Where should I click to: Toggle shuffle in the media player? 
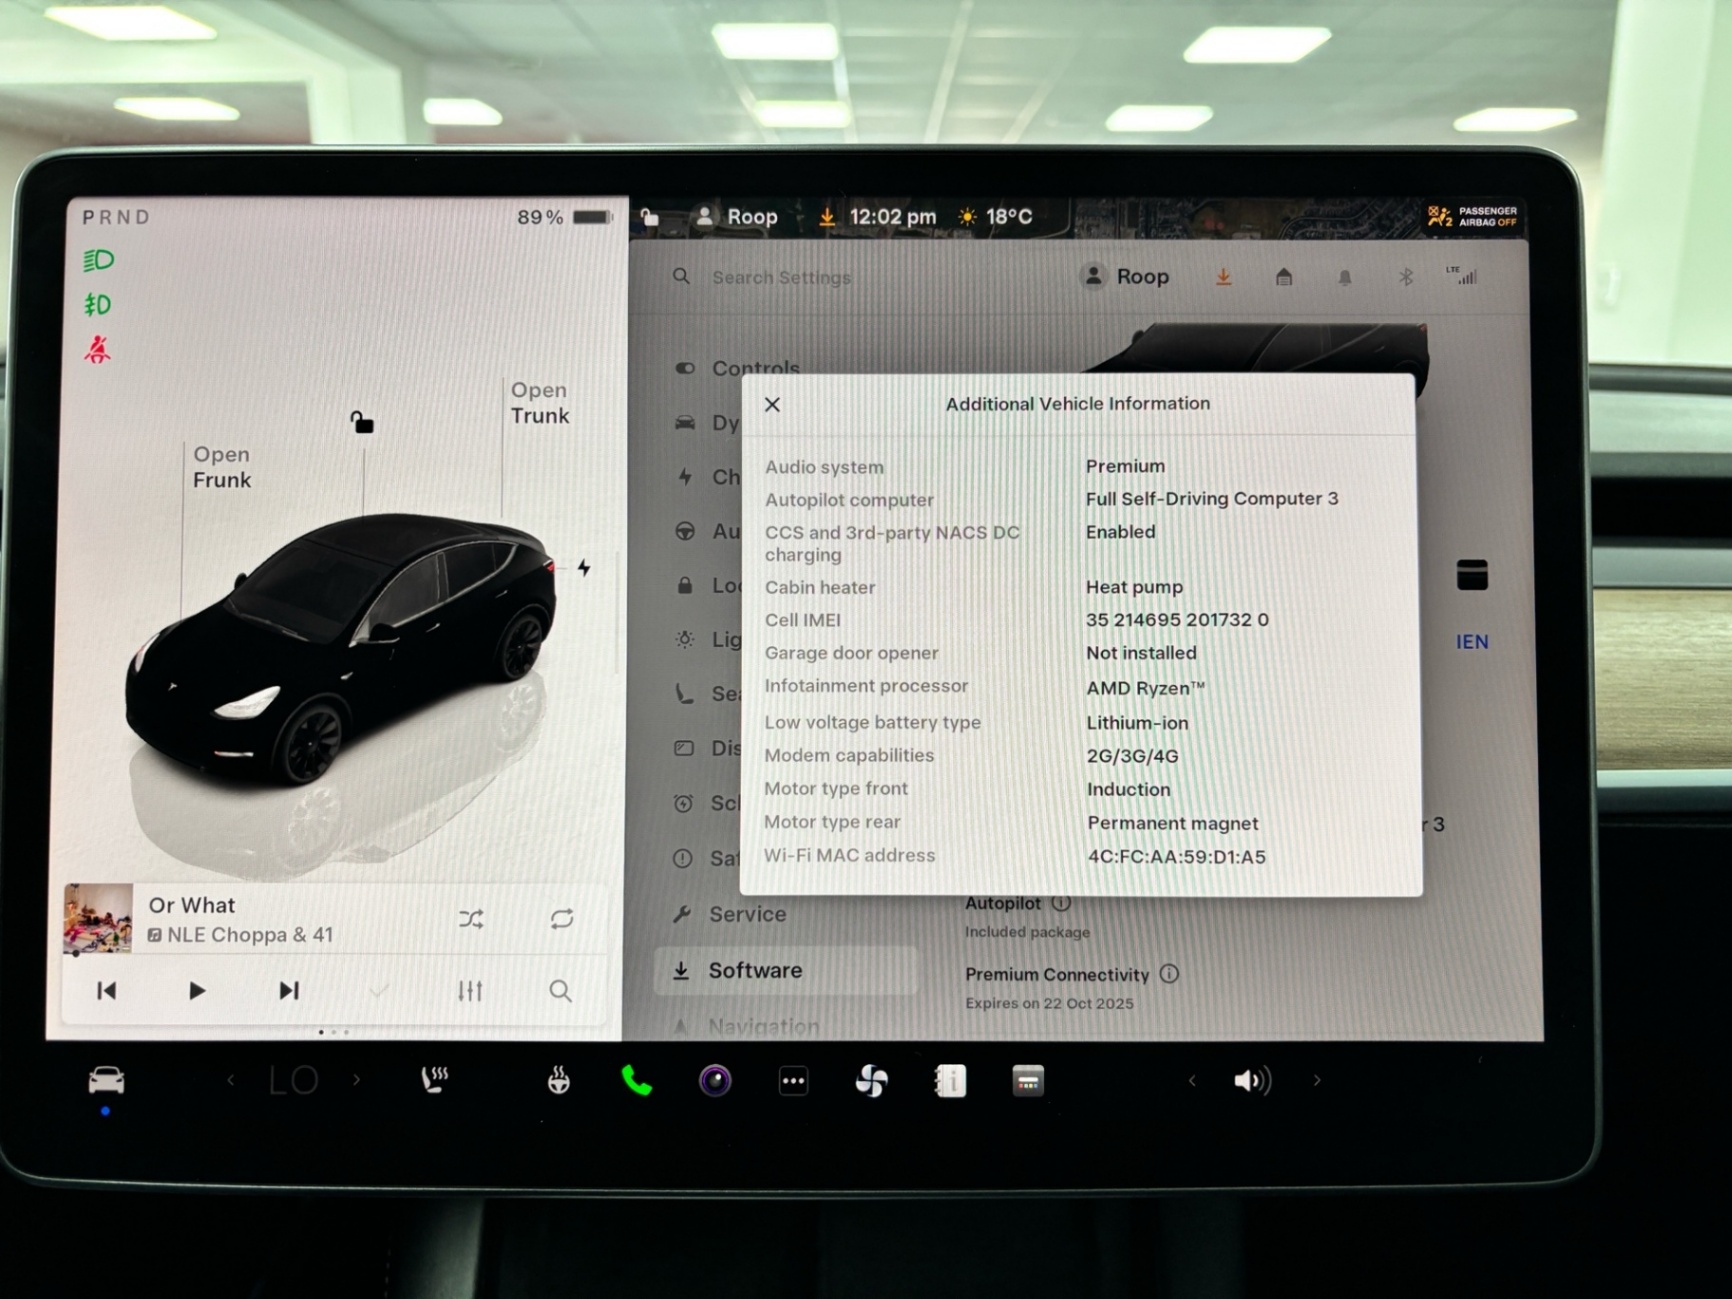[471, 919]
